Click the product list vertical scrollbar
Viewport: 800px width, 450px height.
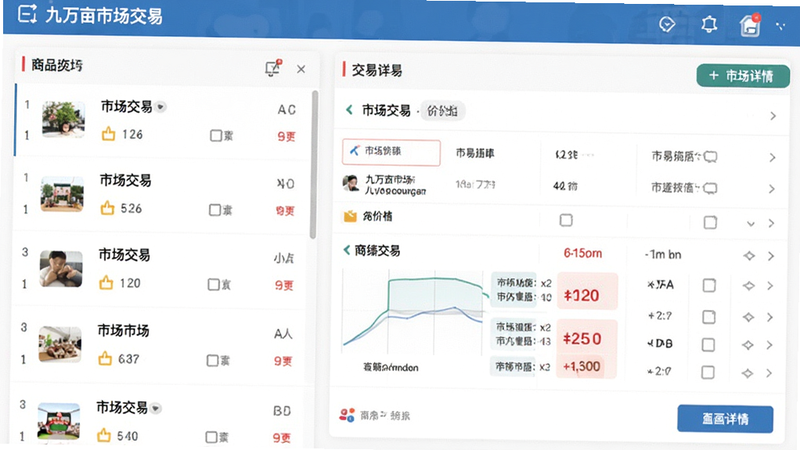314,164
